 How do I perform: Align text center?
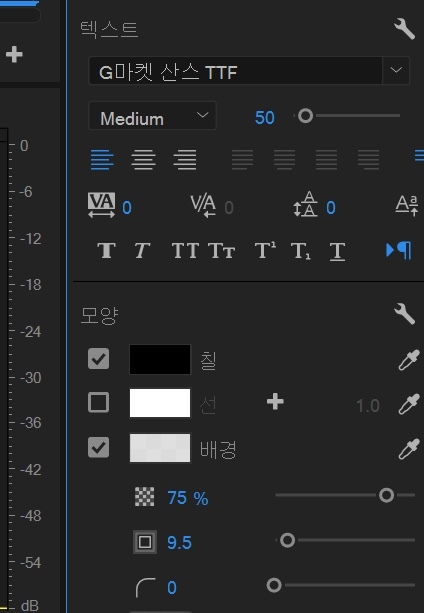143,160
